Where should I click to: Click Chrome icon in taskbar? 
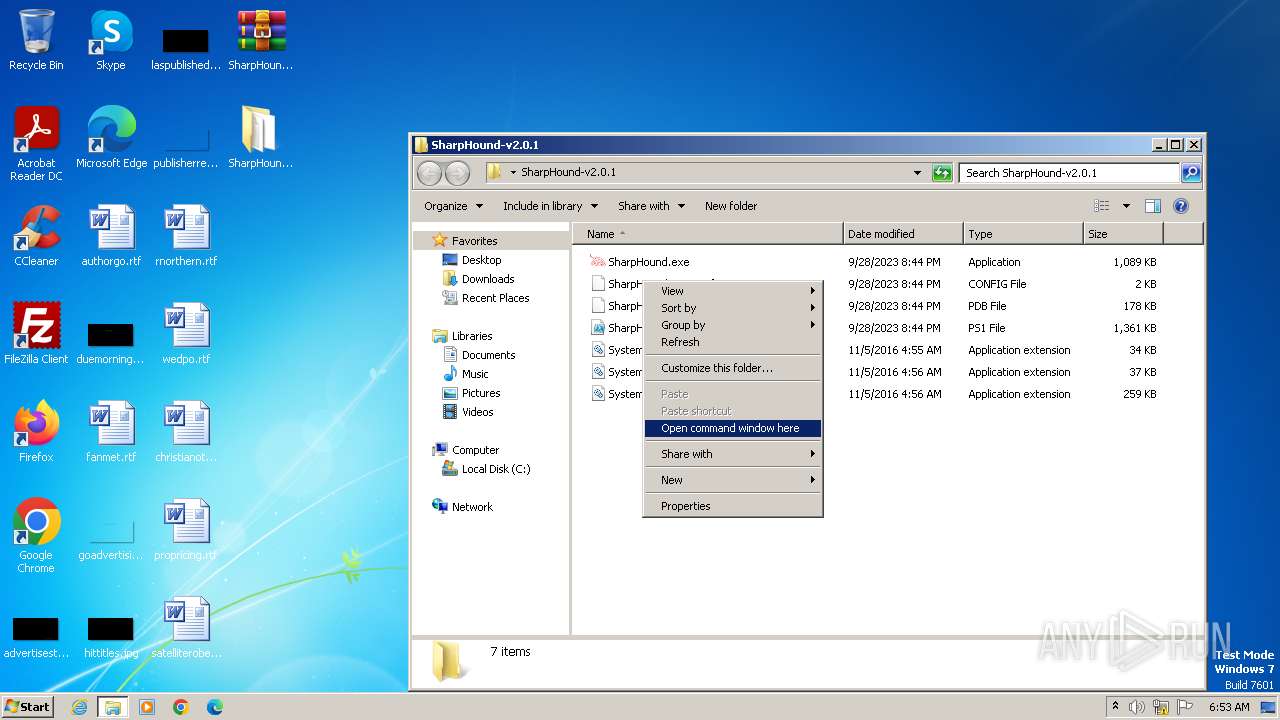click(x=181, y=707)
